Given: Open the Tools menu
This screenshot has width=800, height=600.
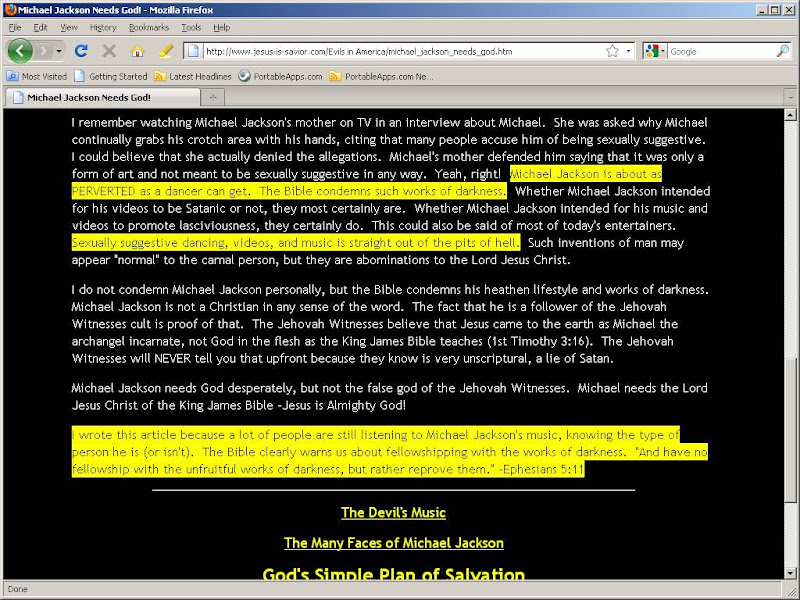Looking at the screenshot, I should 191,28.
